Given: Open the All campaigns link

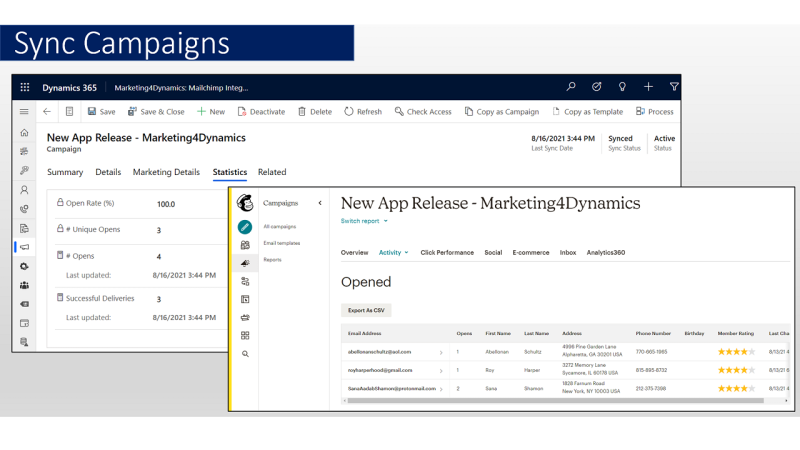Looking at the screenshot, I should point(280,227).
